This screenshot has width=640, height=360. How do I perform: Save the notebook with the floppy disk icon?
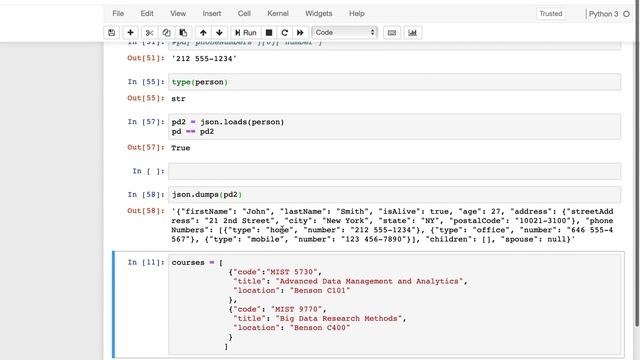(x=111, y=33)
